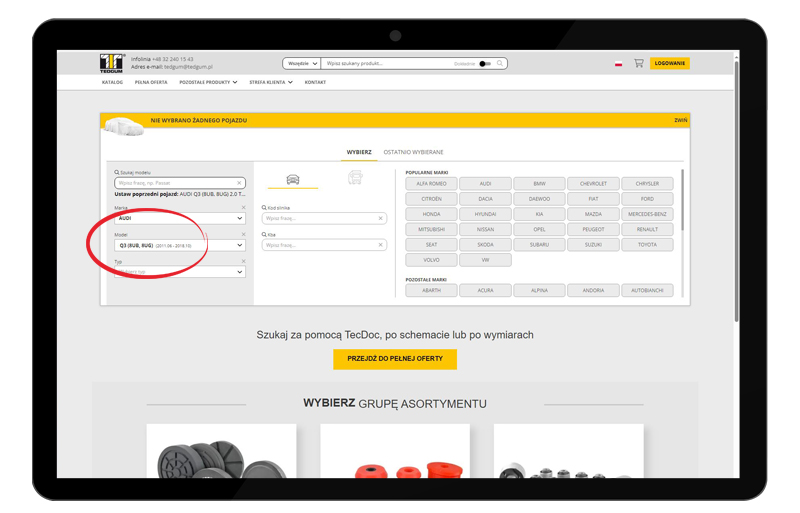800x513 pixels.
Task: Switch to the Ostatnio Wybierane tab
Action: pos(413,152)
